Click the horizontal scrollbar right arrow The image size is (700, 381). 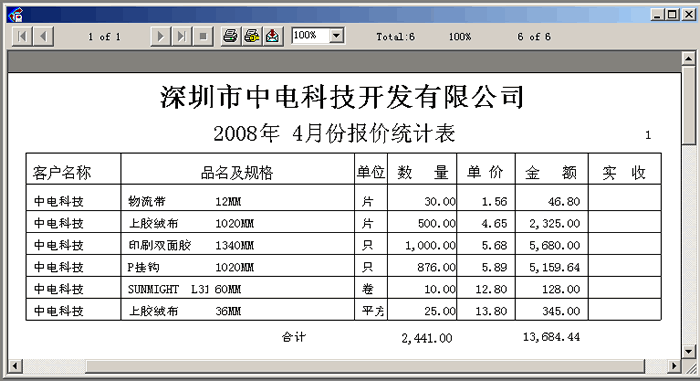click(x=674, y=366)
